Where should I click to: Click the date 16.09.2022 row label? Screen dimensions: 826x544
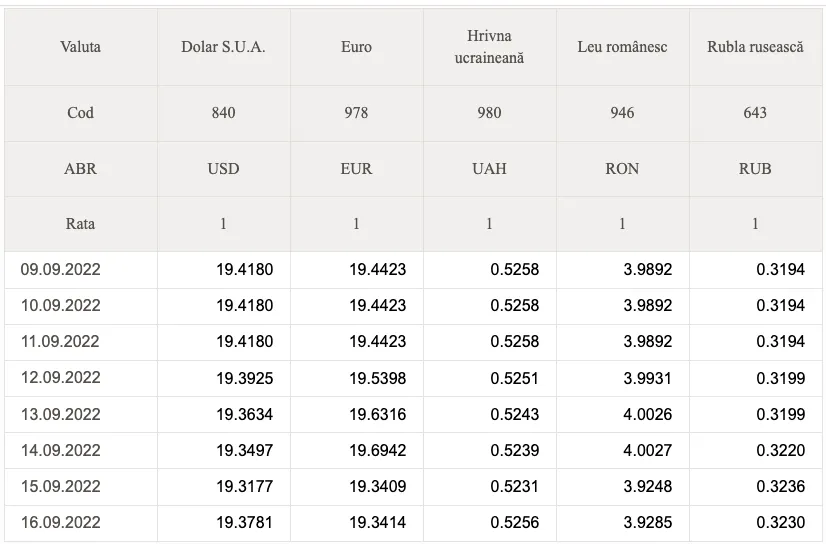pos(61,522)
